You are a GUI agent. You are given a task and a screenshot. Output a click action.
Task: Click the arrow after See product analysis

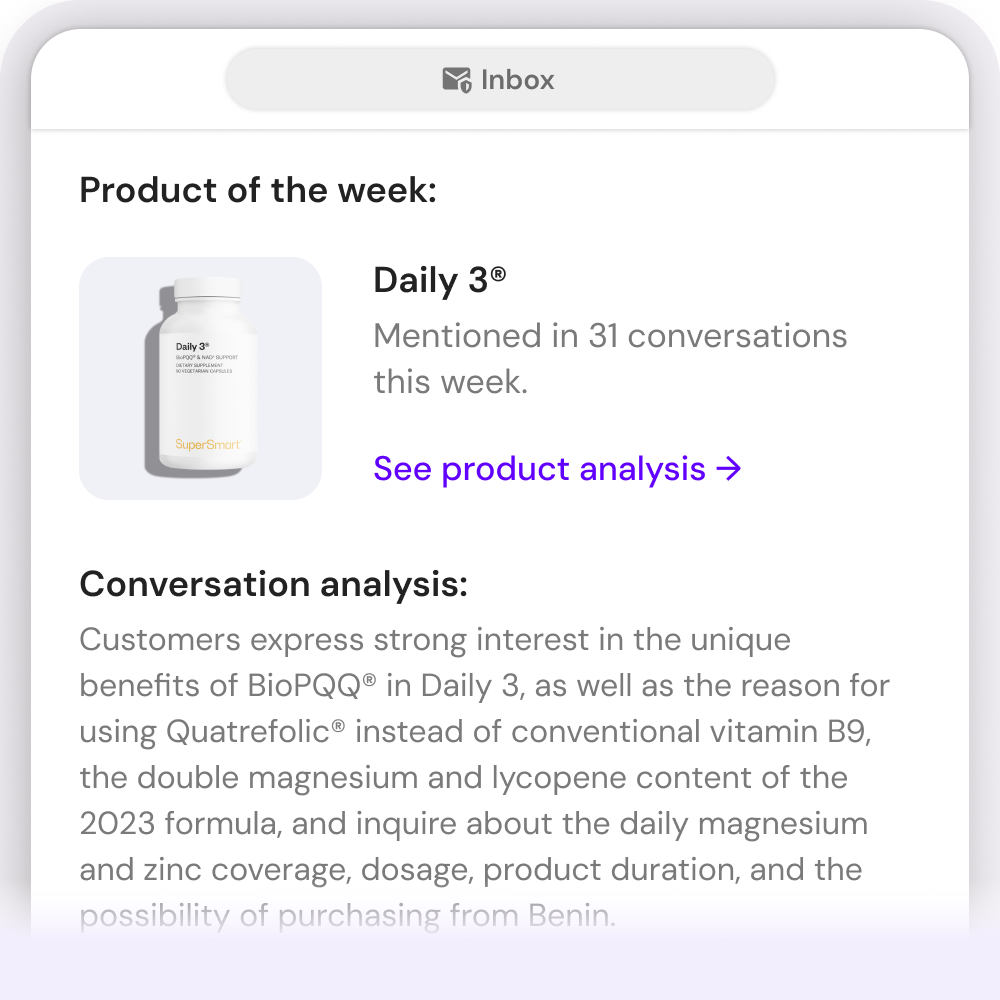point(730,468)
